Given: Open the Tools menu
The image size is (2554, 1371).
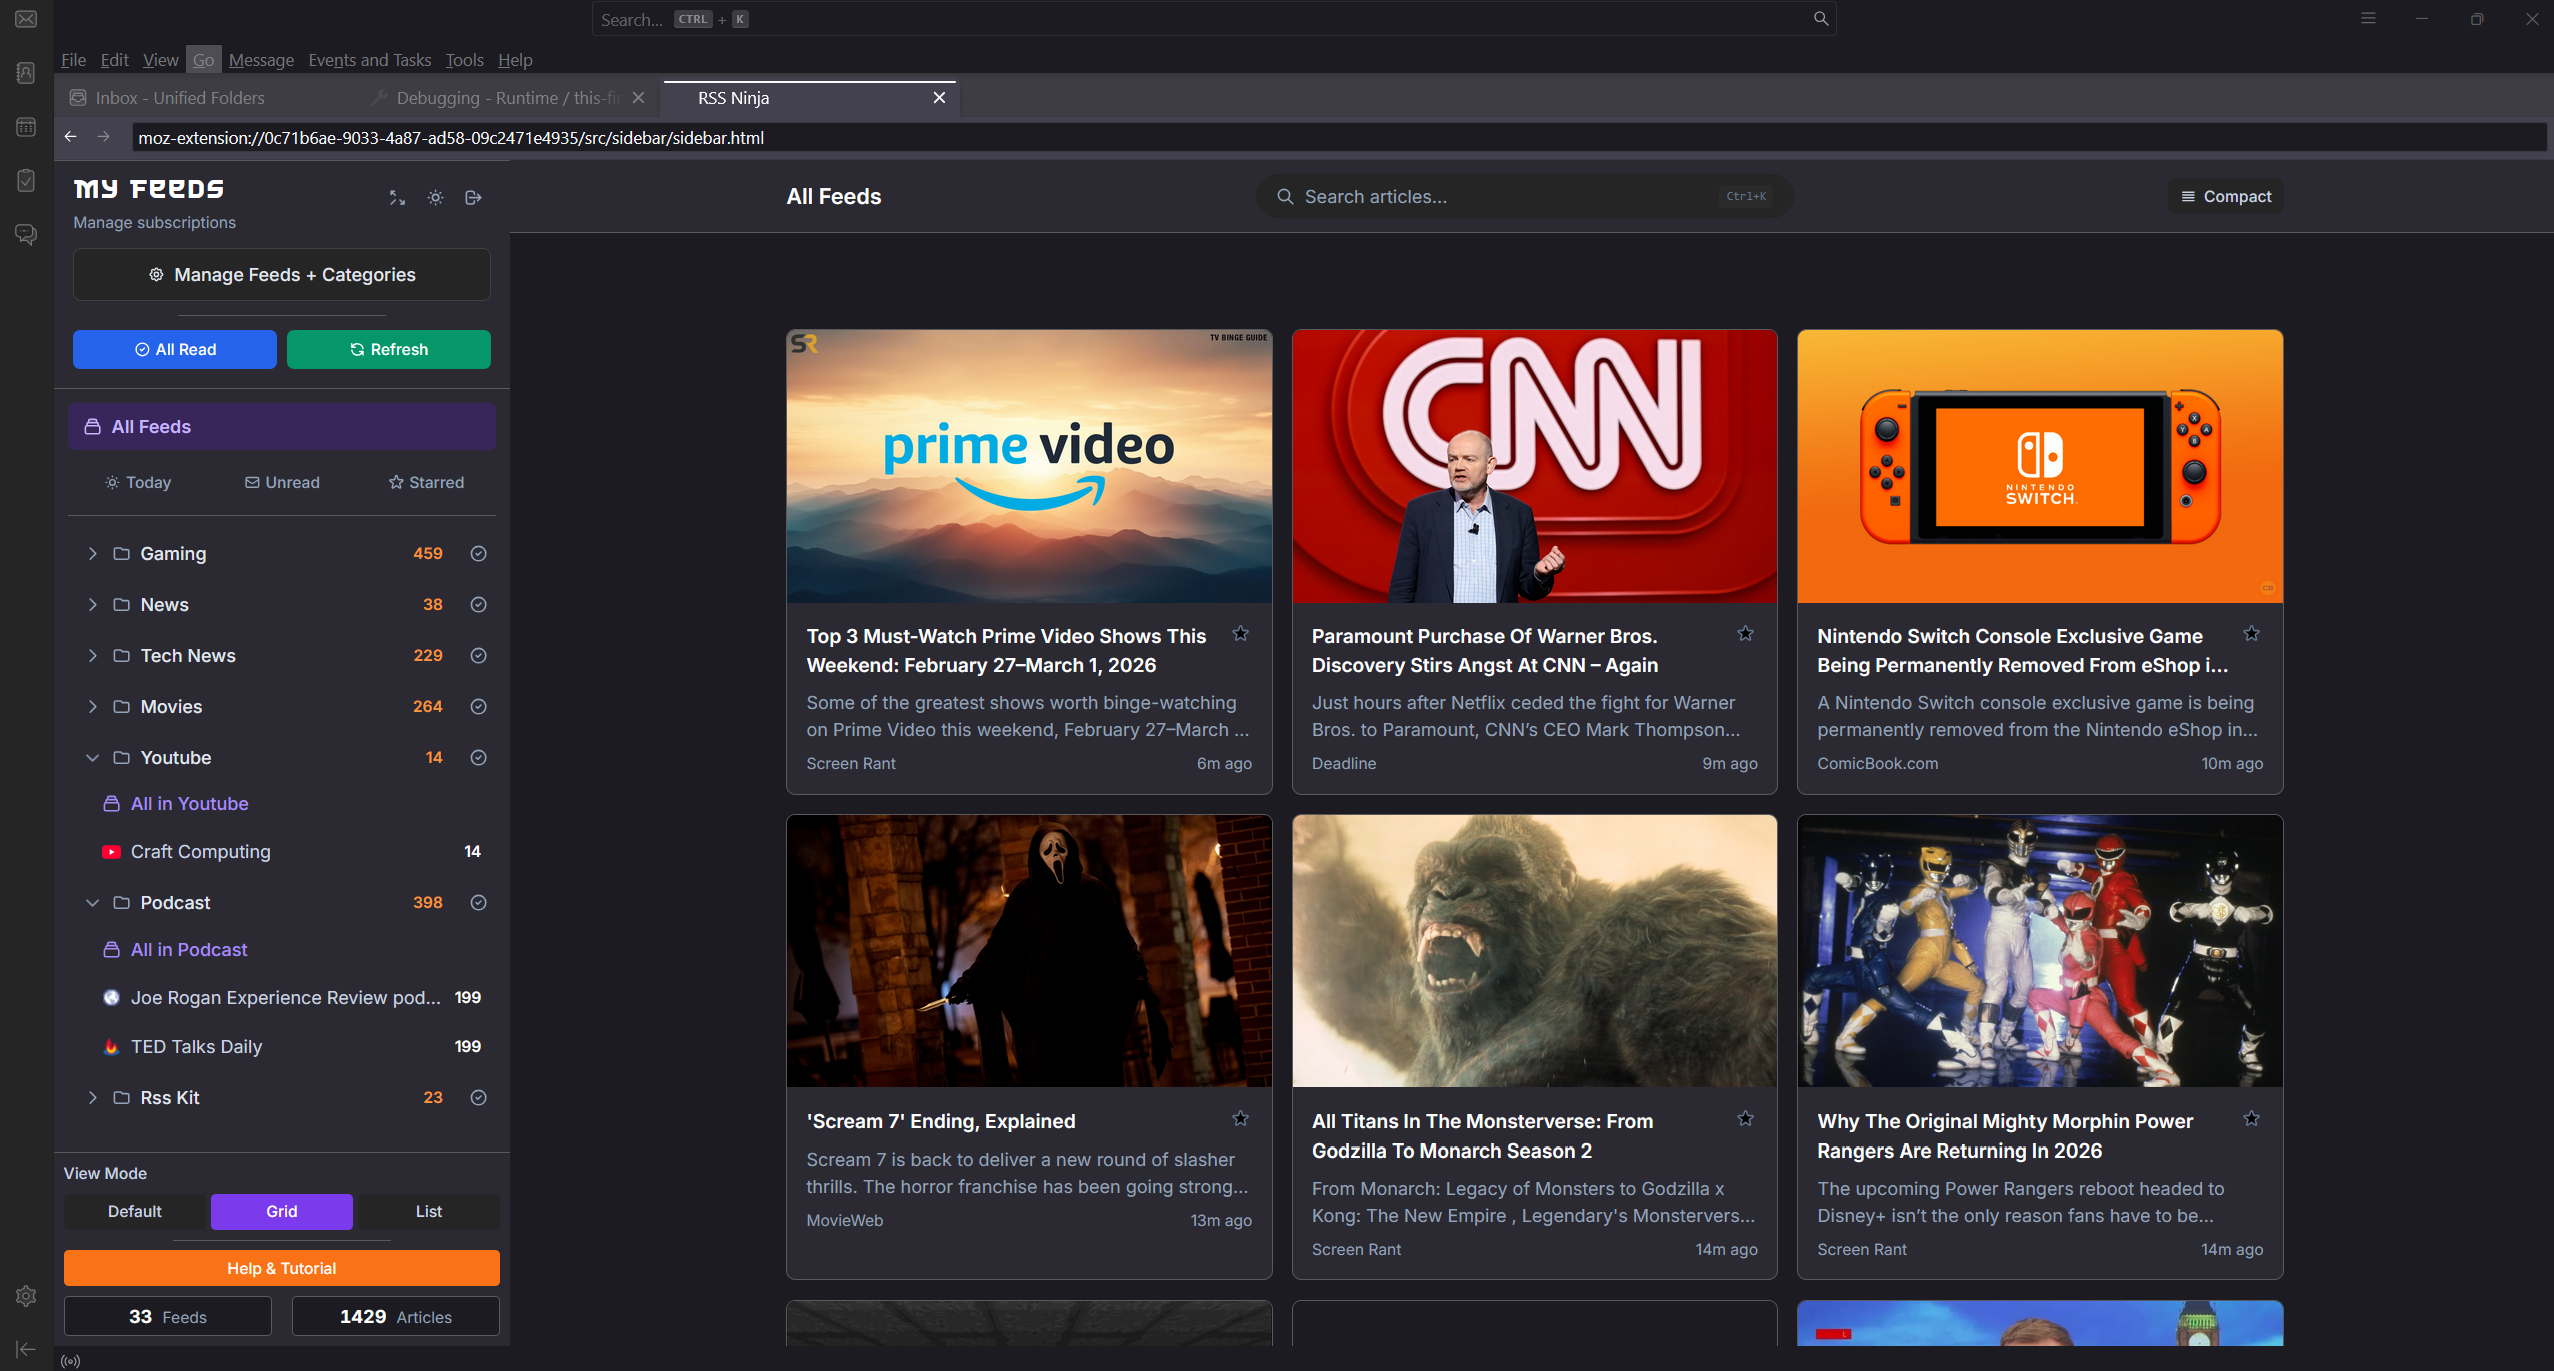Looking at the screenshot, I should [464, 60].
